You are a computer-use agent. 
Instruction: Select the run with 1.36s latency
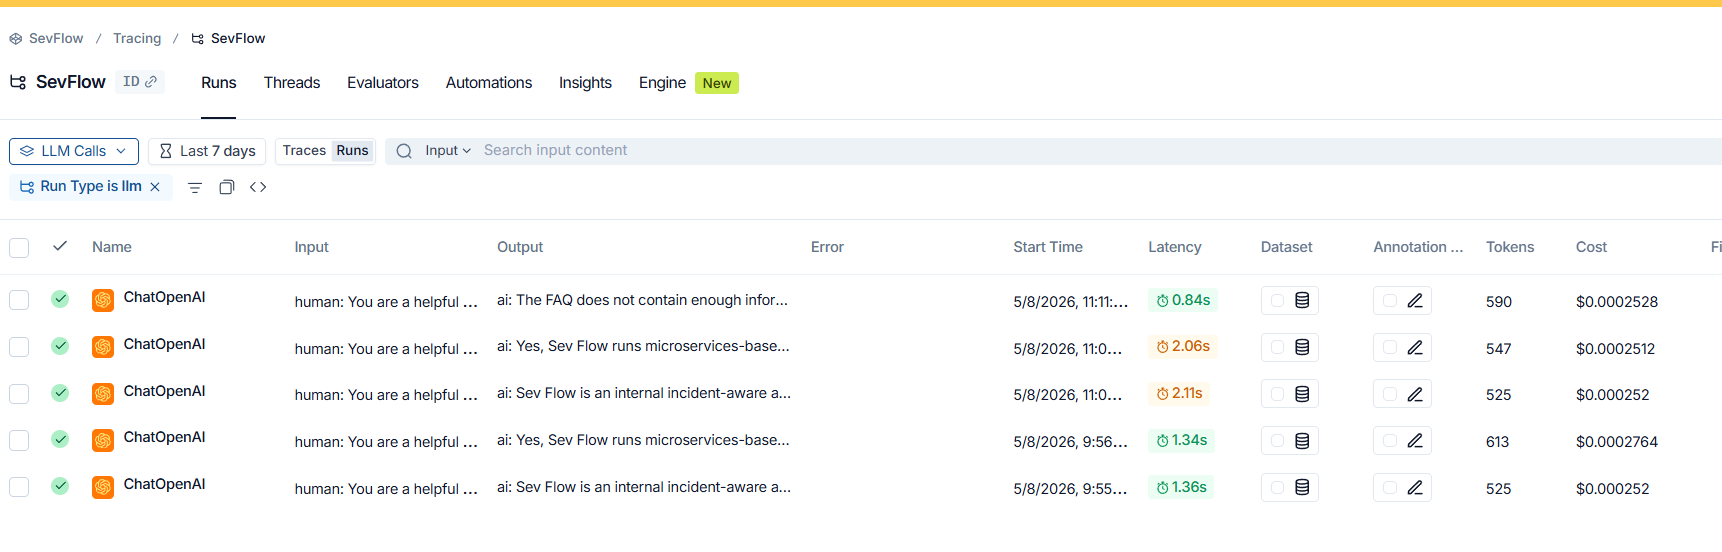tap(19, 487)
